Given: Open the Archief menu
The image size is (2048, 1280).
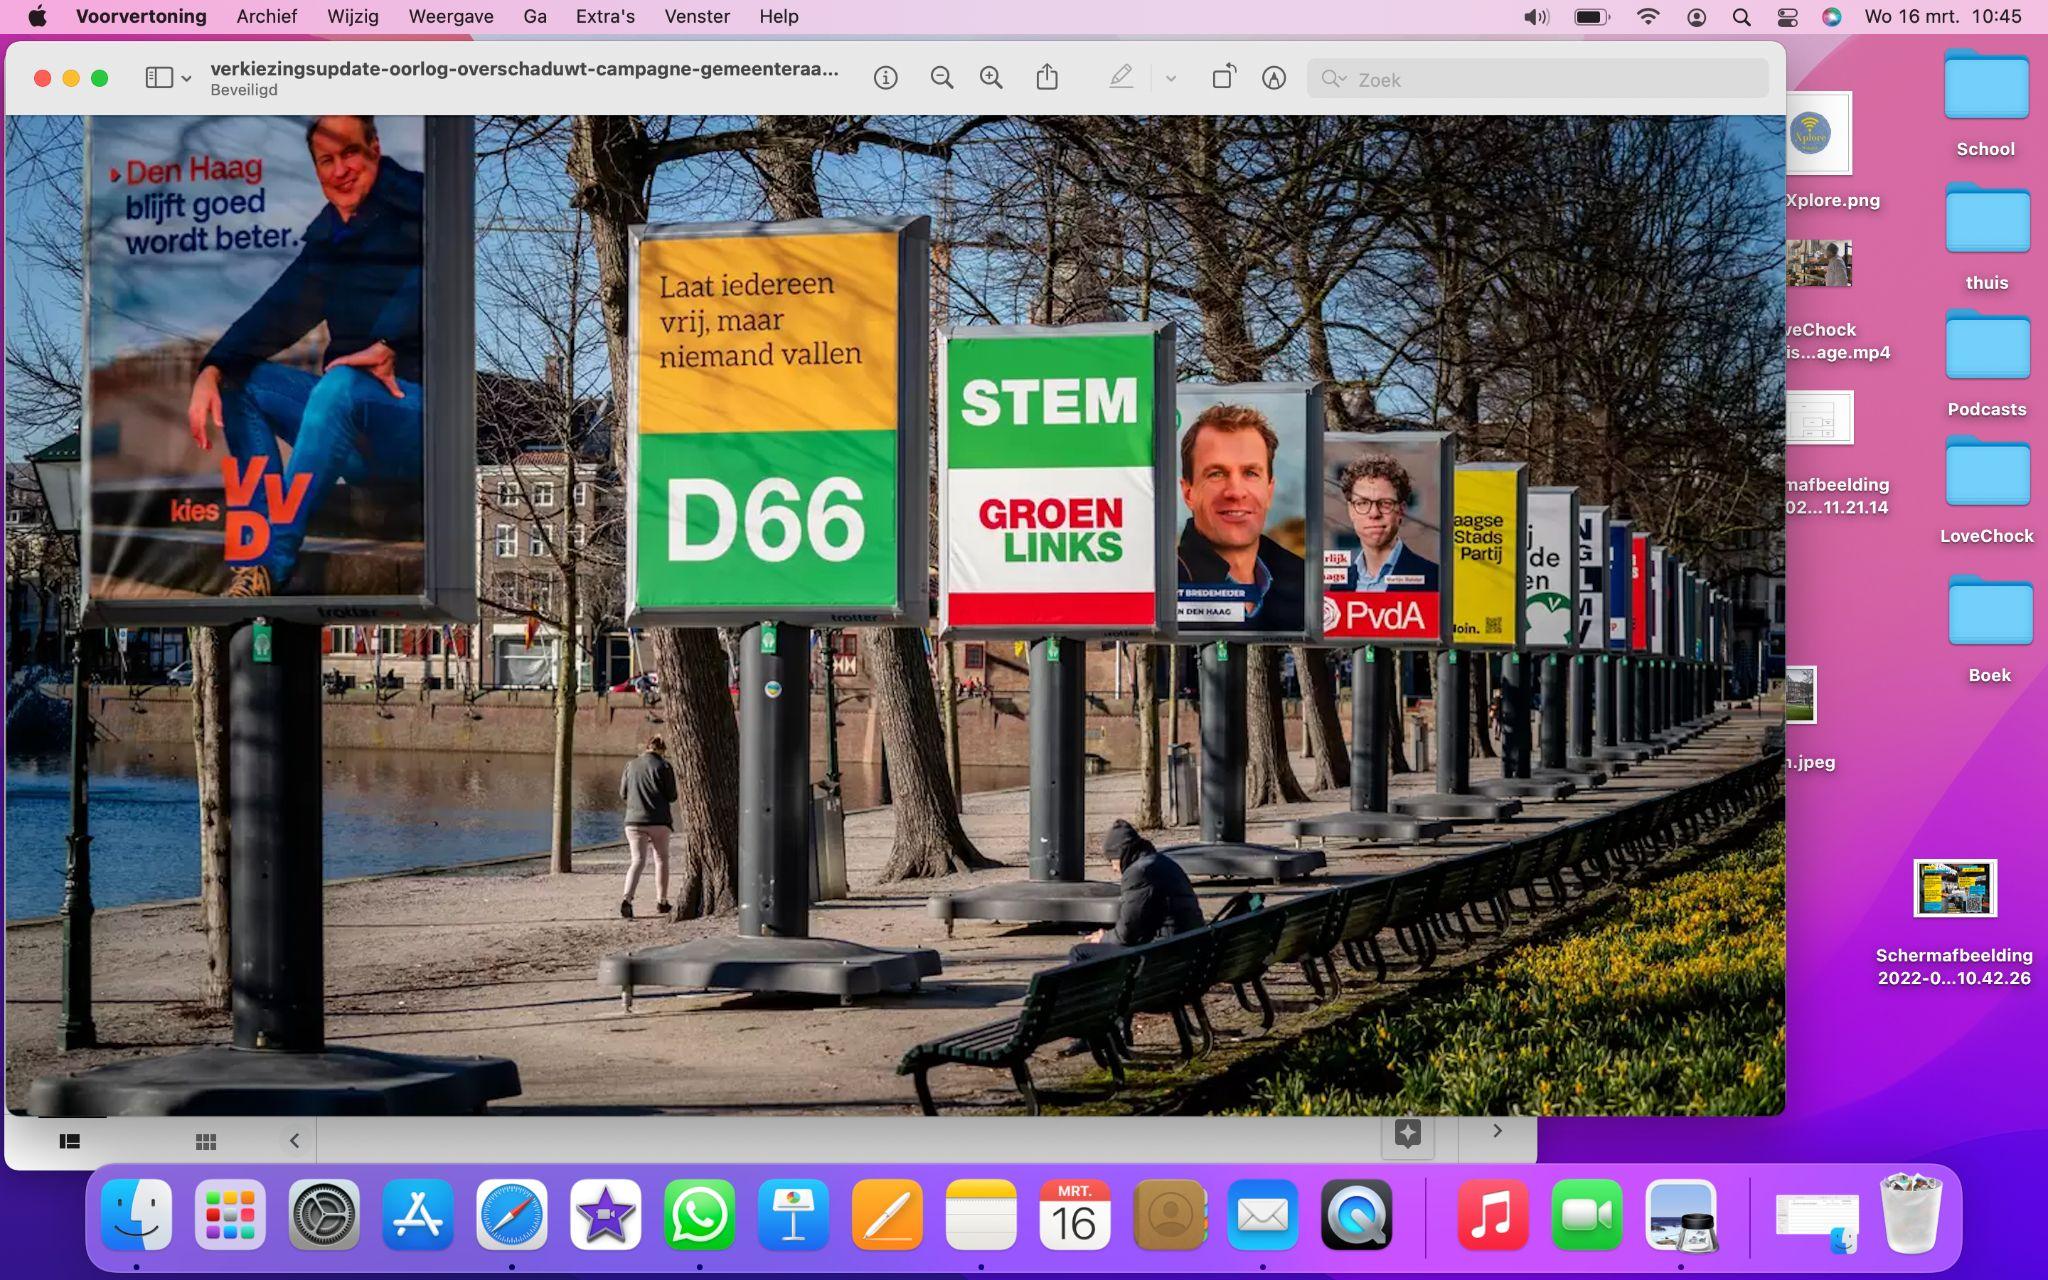Looking at the screenshot, I should 267,16.
